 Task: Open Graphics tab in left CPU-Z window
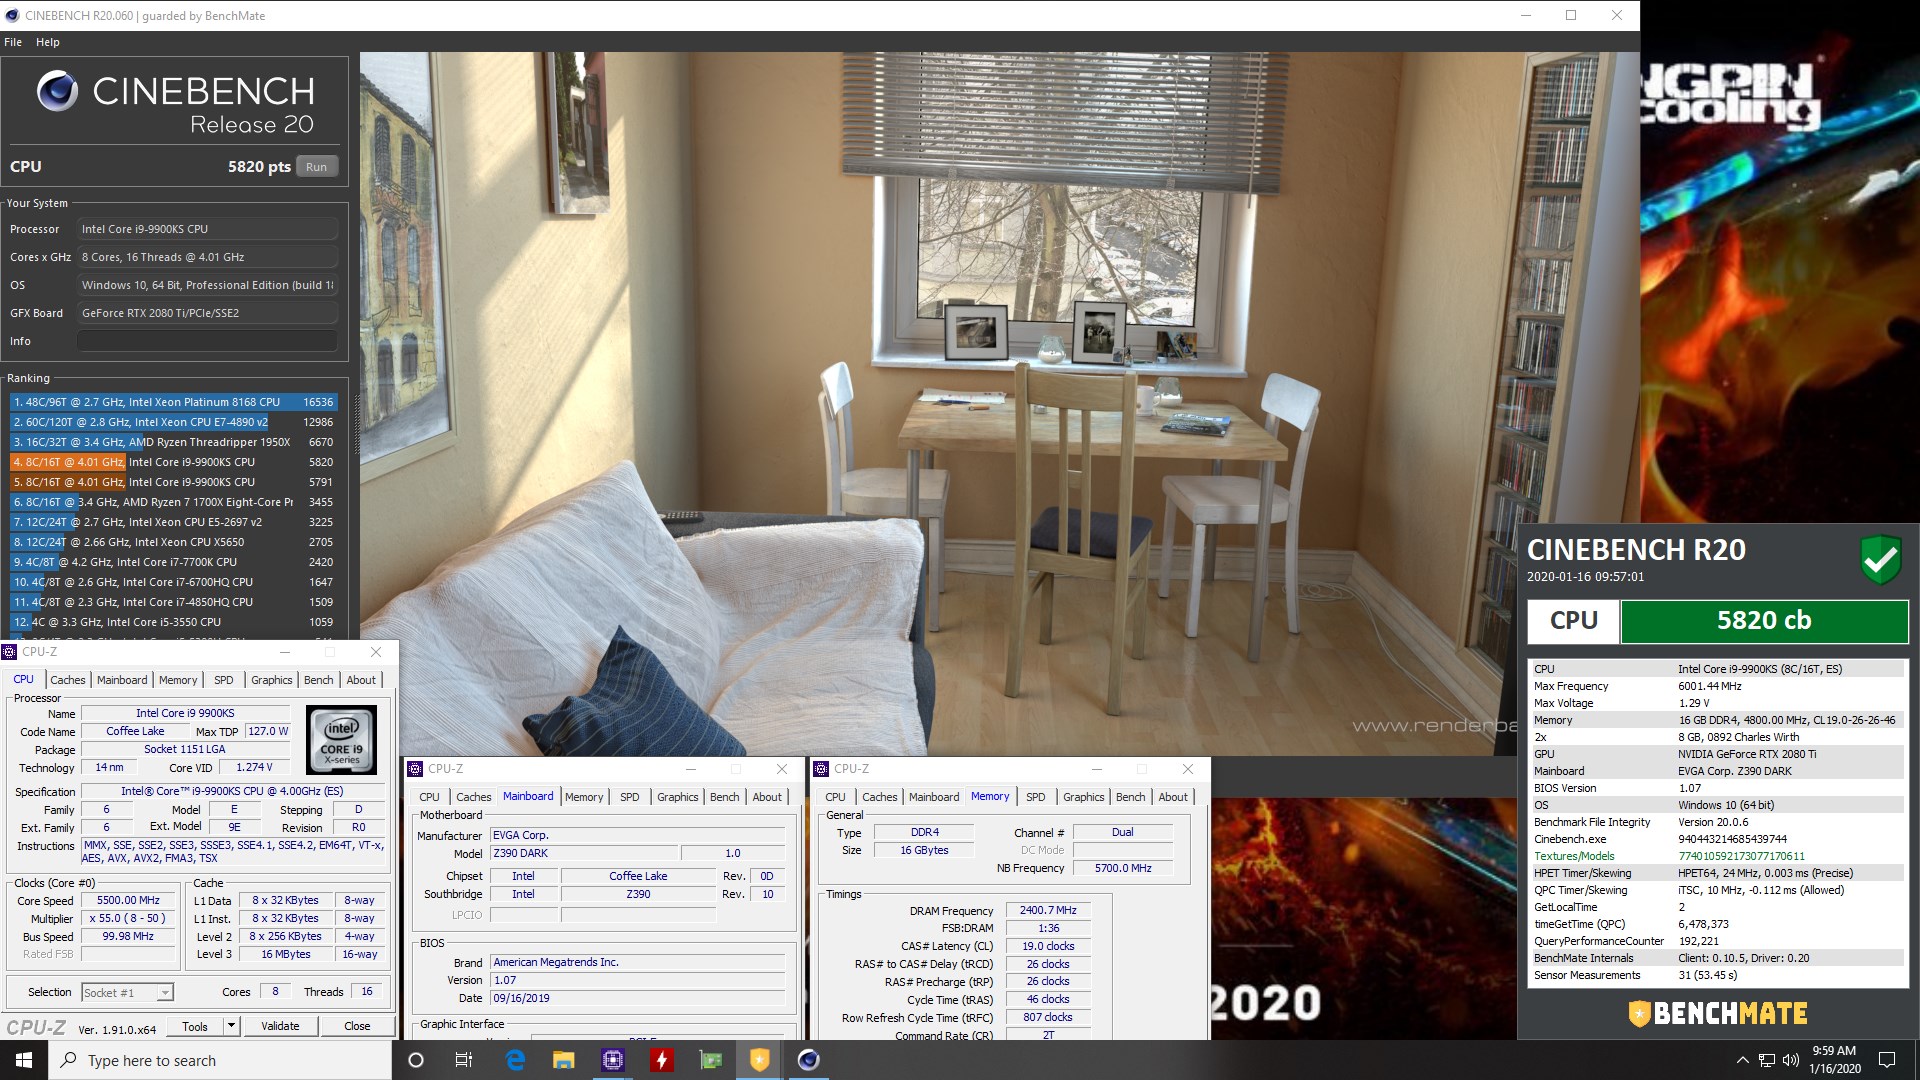pos(272,680)
